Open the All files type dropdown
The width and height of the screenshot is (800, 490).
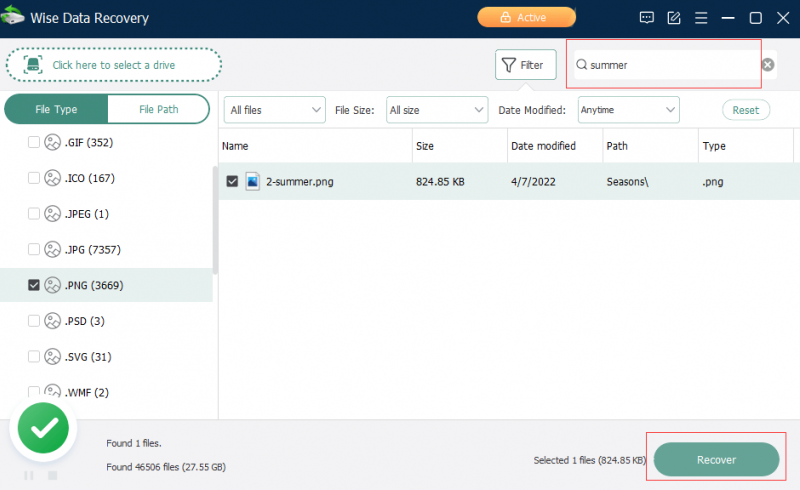pyautogui.click(x=274, y=110)
